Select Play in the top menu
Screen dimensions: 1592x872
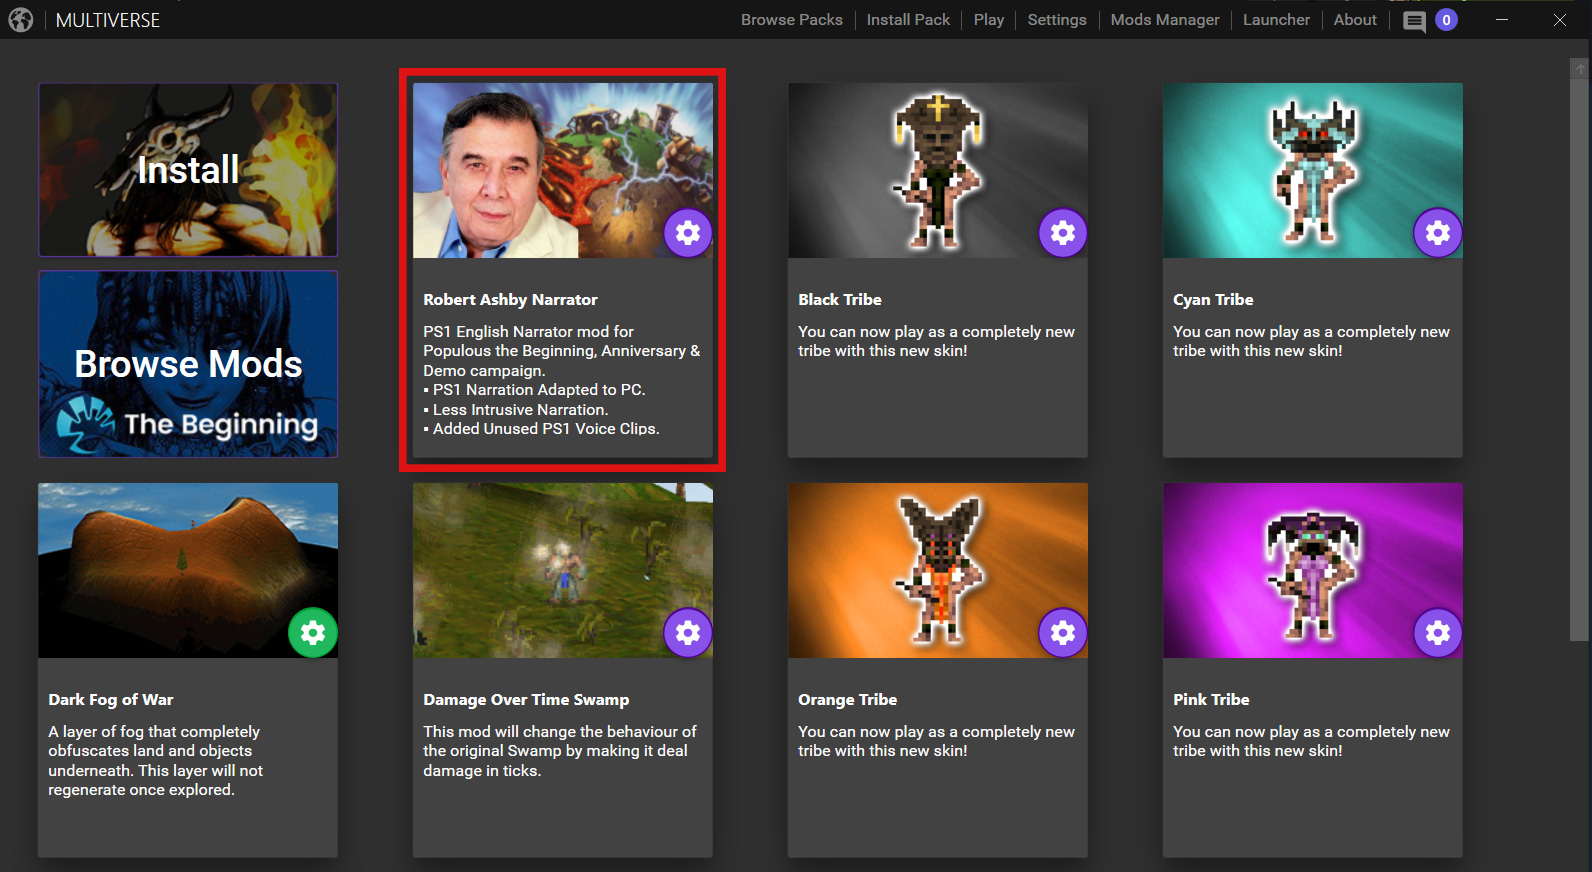tap(989, 20)
